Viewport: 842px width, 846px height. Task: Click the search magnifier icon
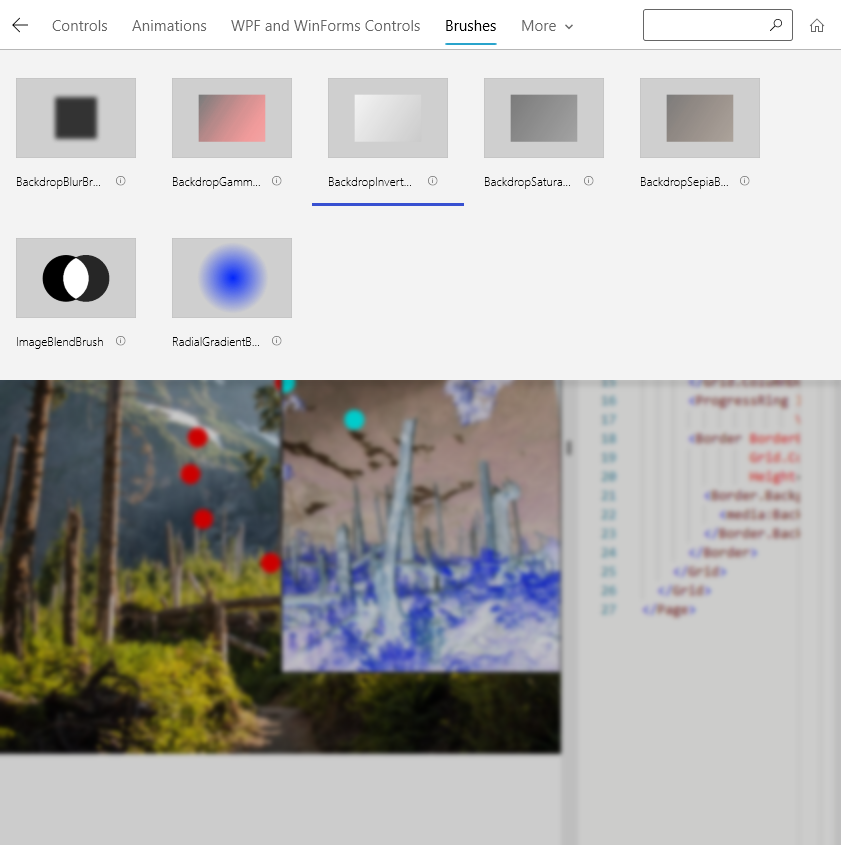[776, 25]
